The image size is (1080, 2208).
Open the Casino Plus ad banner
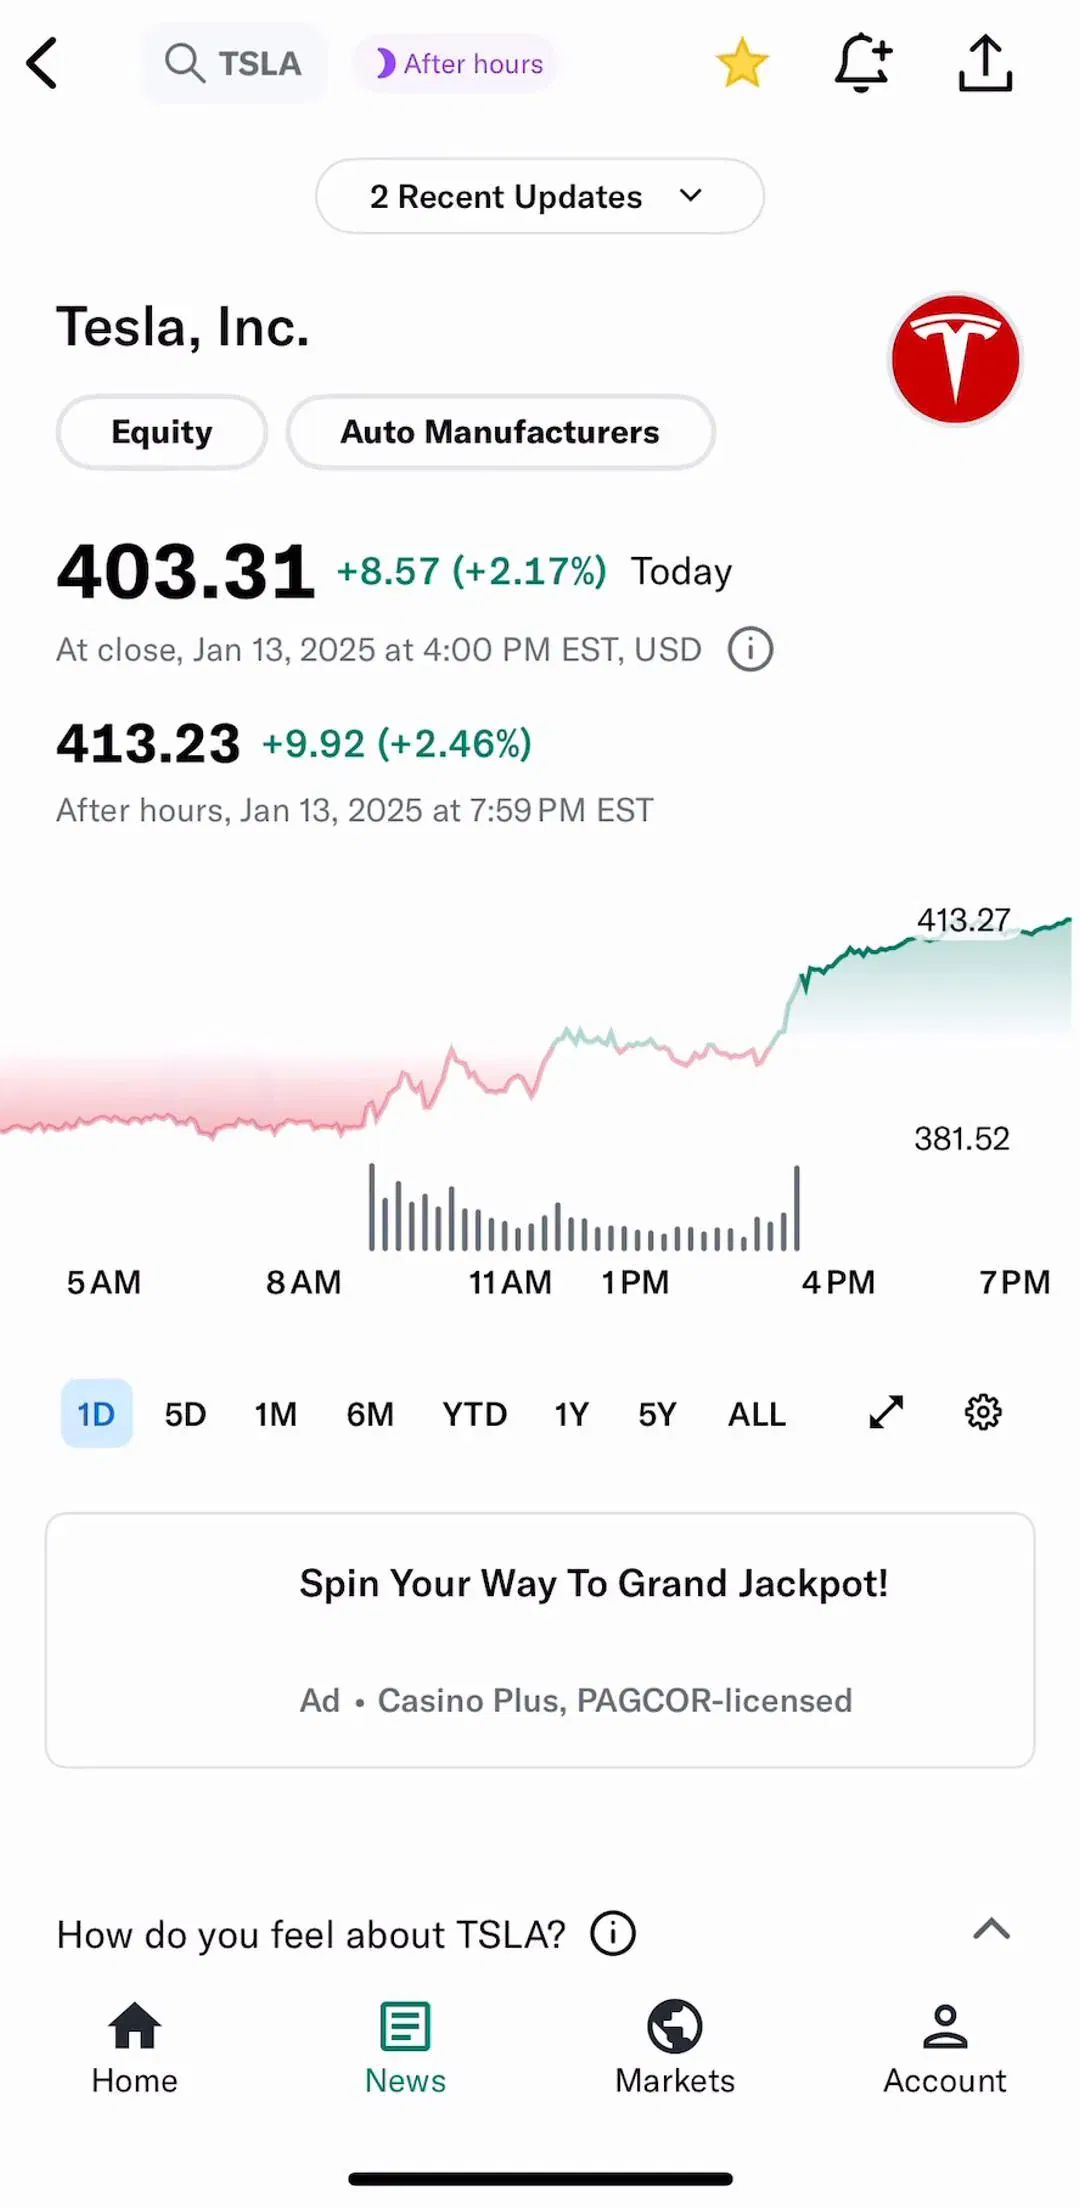(x=540, y=1640)
